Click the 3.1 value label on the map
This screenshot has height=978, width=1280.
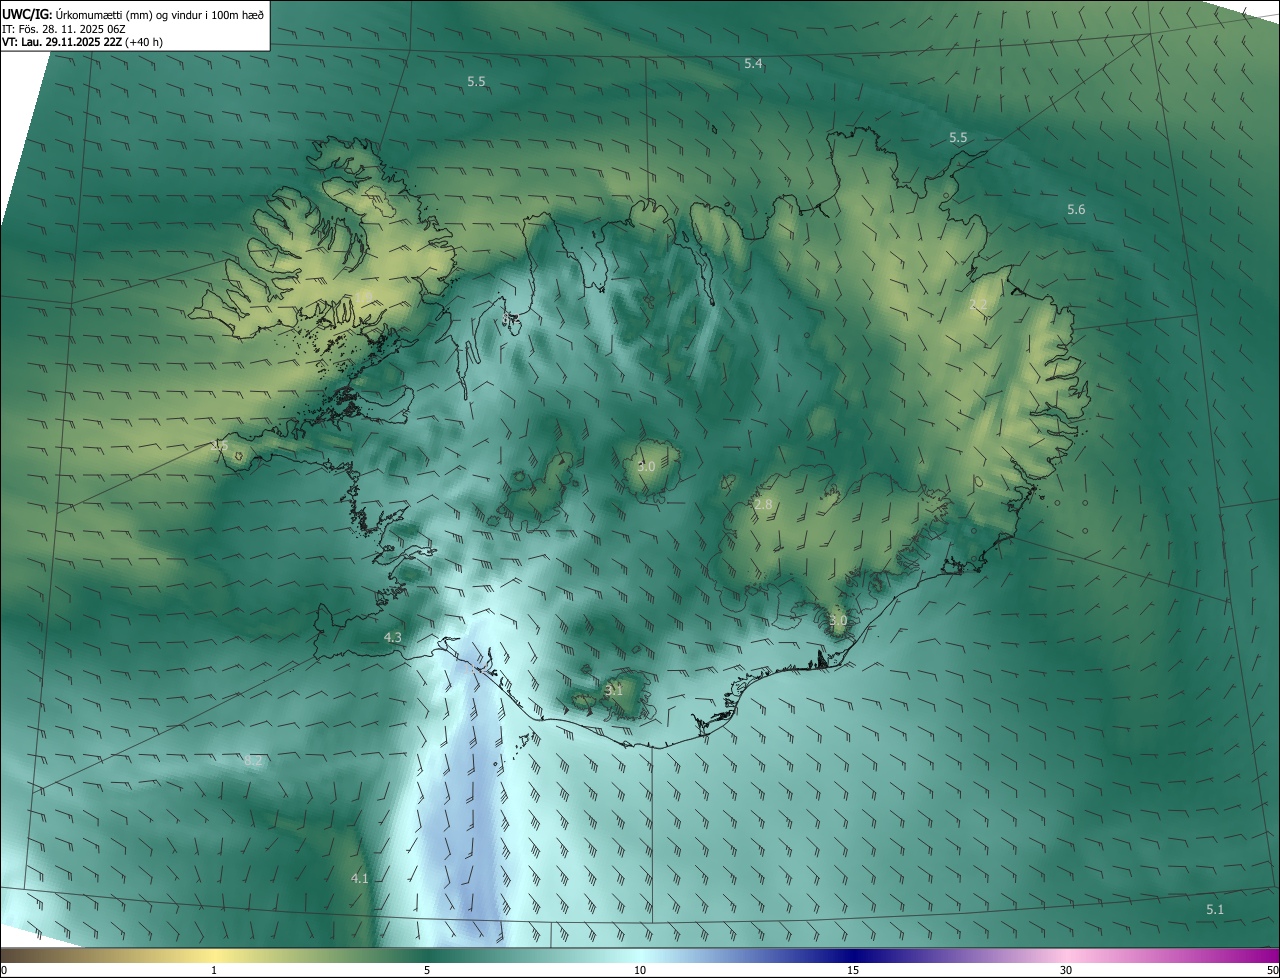(x=614, y=691)
